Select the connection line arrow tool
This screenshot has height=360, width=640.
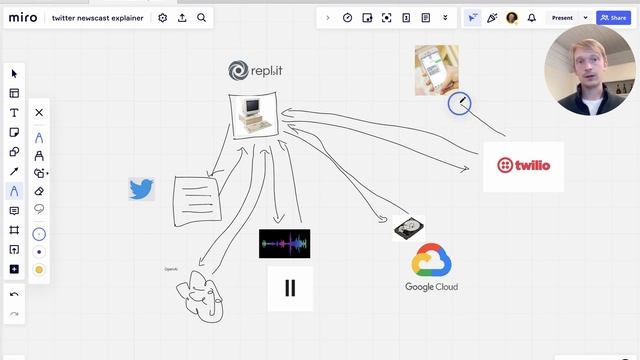click(x=14, y=171)
